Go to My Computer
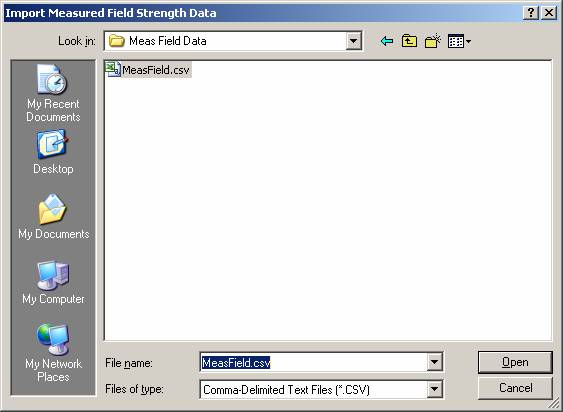 tap(53, 283)
